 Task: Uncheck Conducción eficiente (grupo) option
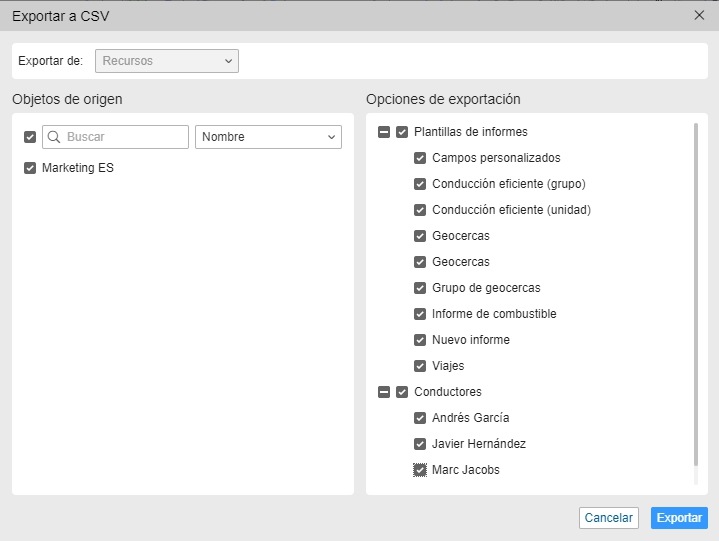click(x=420, y=184)
